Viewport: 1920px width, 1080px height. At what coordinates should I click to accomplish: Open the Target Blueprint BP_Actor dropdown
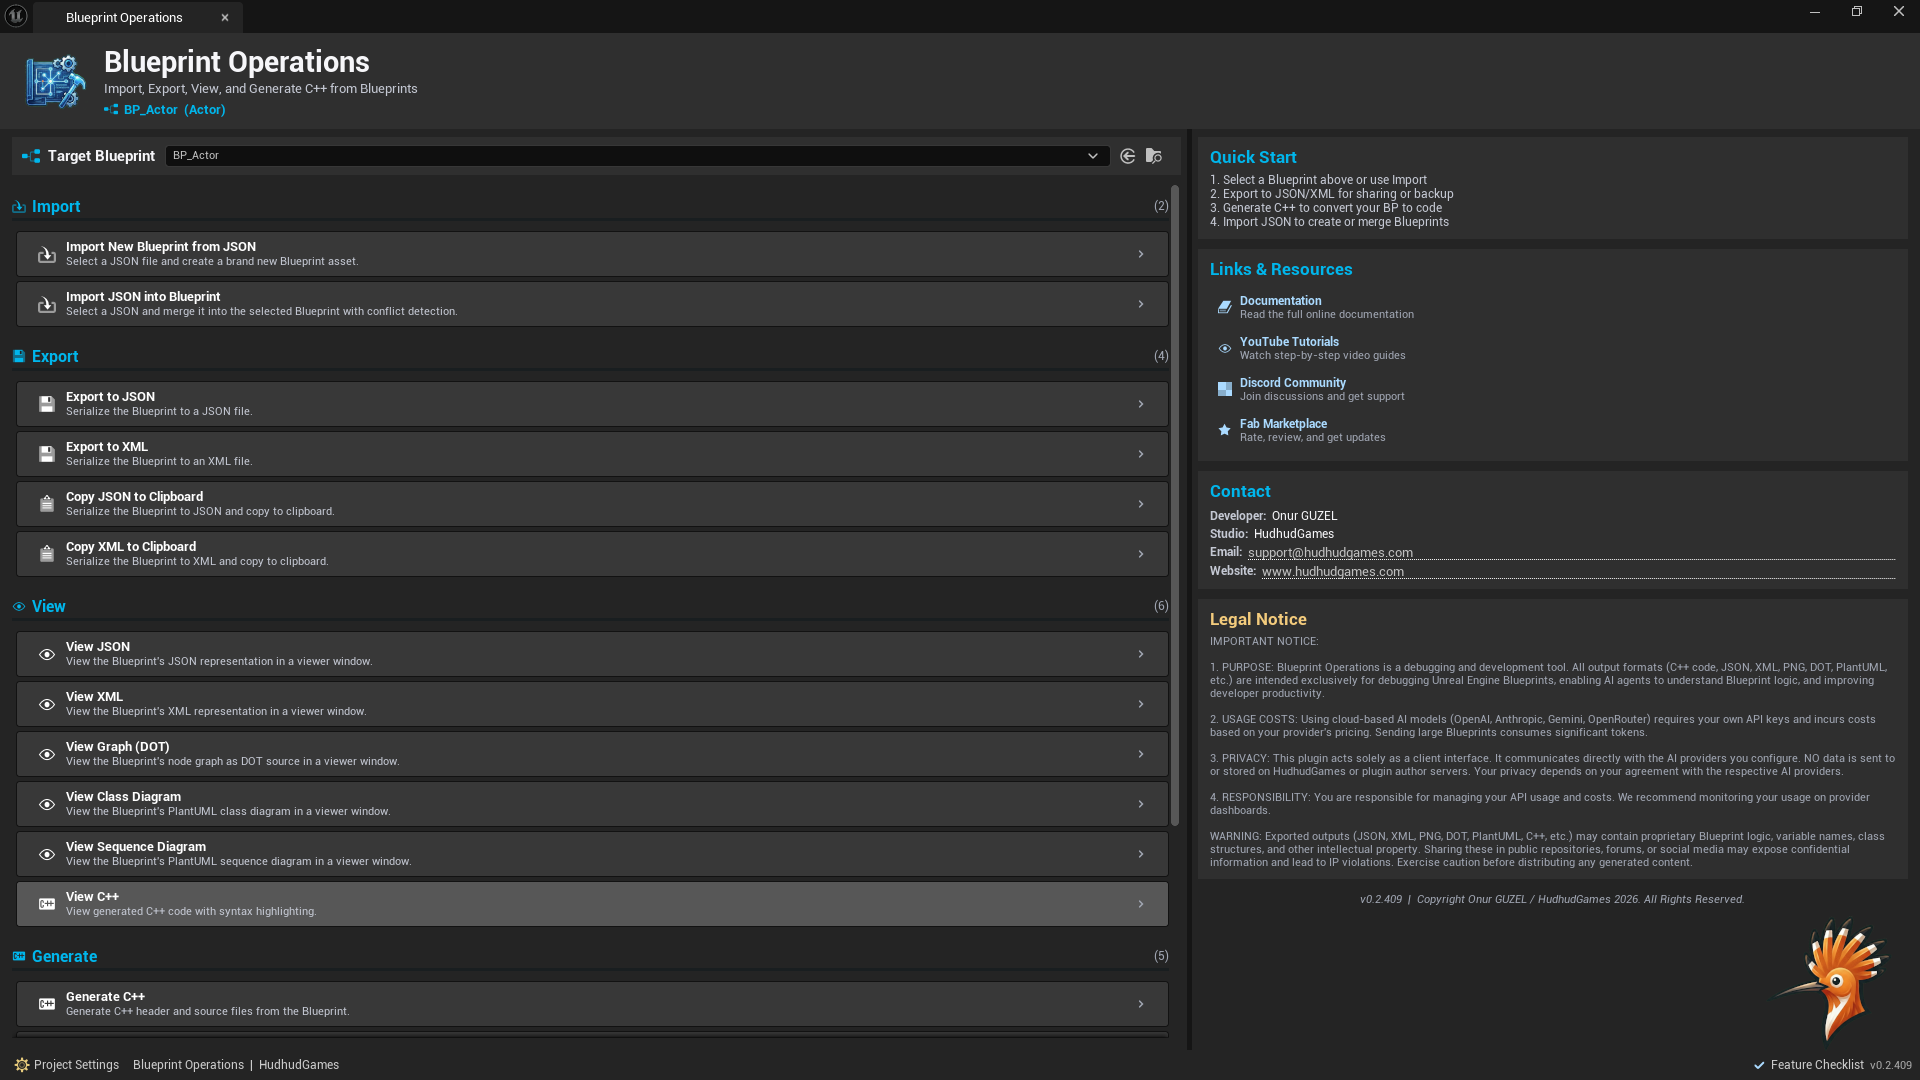tap(636, 156)
